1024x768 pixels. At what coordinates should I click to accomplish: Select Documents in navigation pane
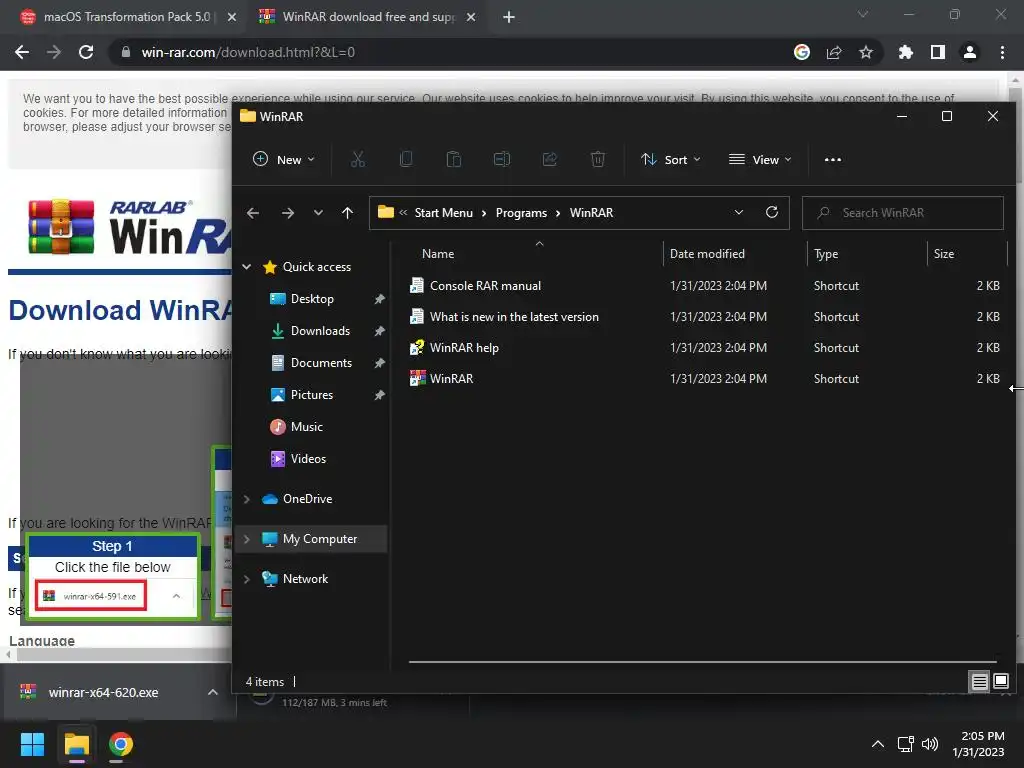tap(321, 362)
